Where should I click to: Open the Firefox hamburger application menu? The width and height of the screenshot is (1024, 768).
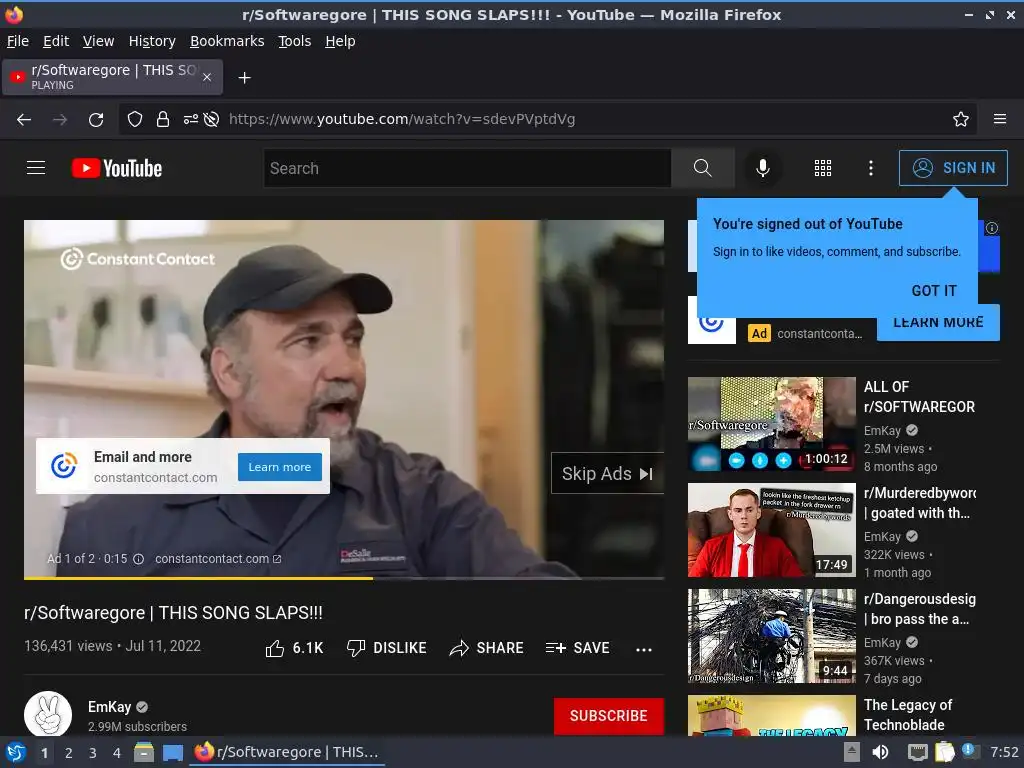(1000, 120)
